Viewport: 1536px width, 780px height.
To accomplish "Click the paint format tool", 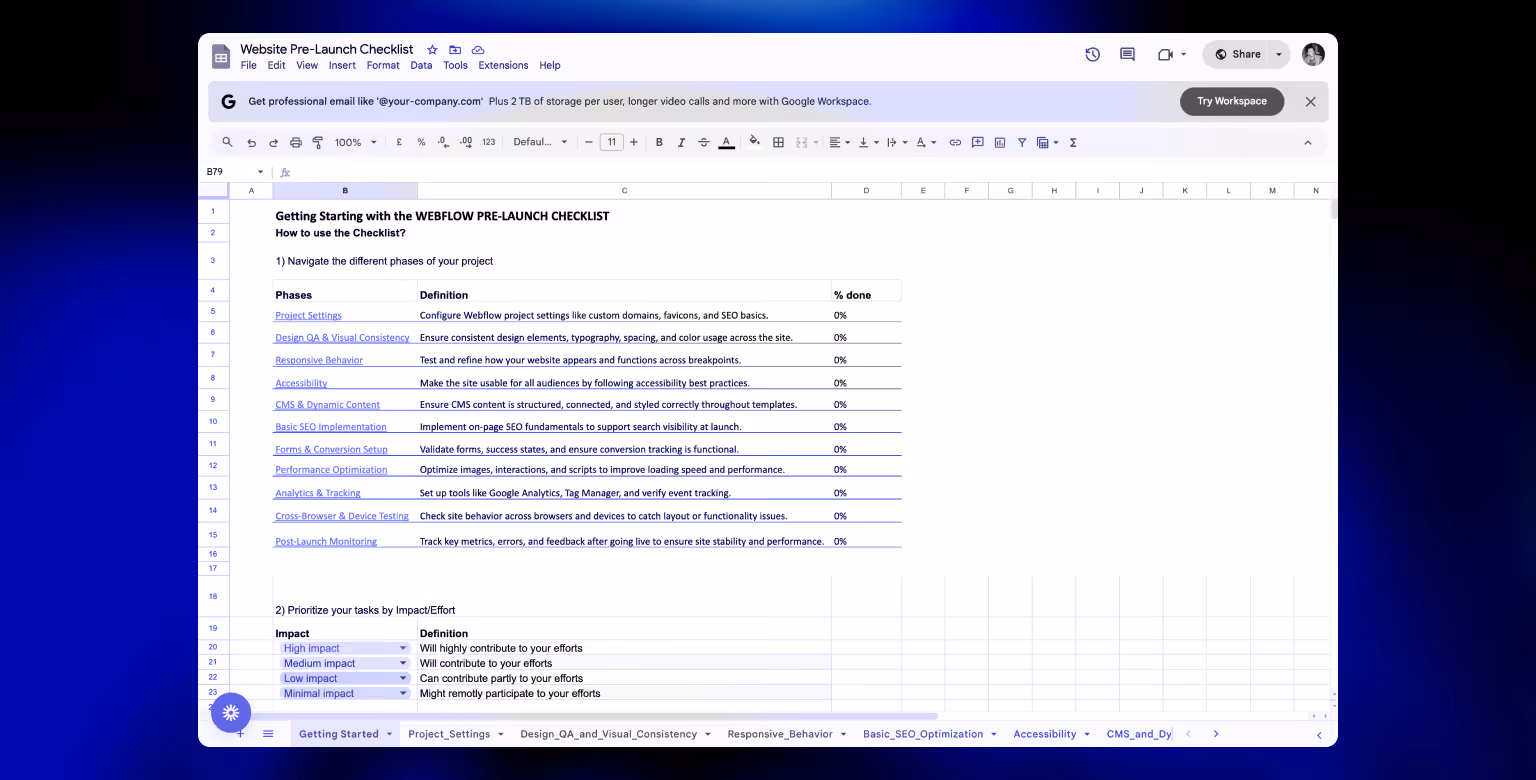I will 317,142.
